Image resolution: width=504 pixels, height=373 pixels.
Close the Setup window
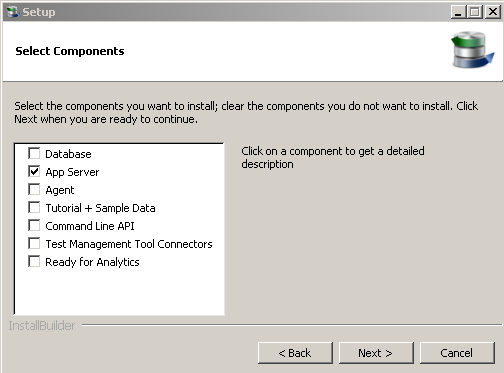pos(493,12)
